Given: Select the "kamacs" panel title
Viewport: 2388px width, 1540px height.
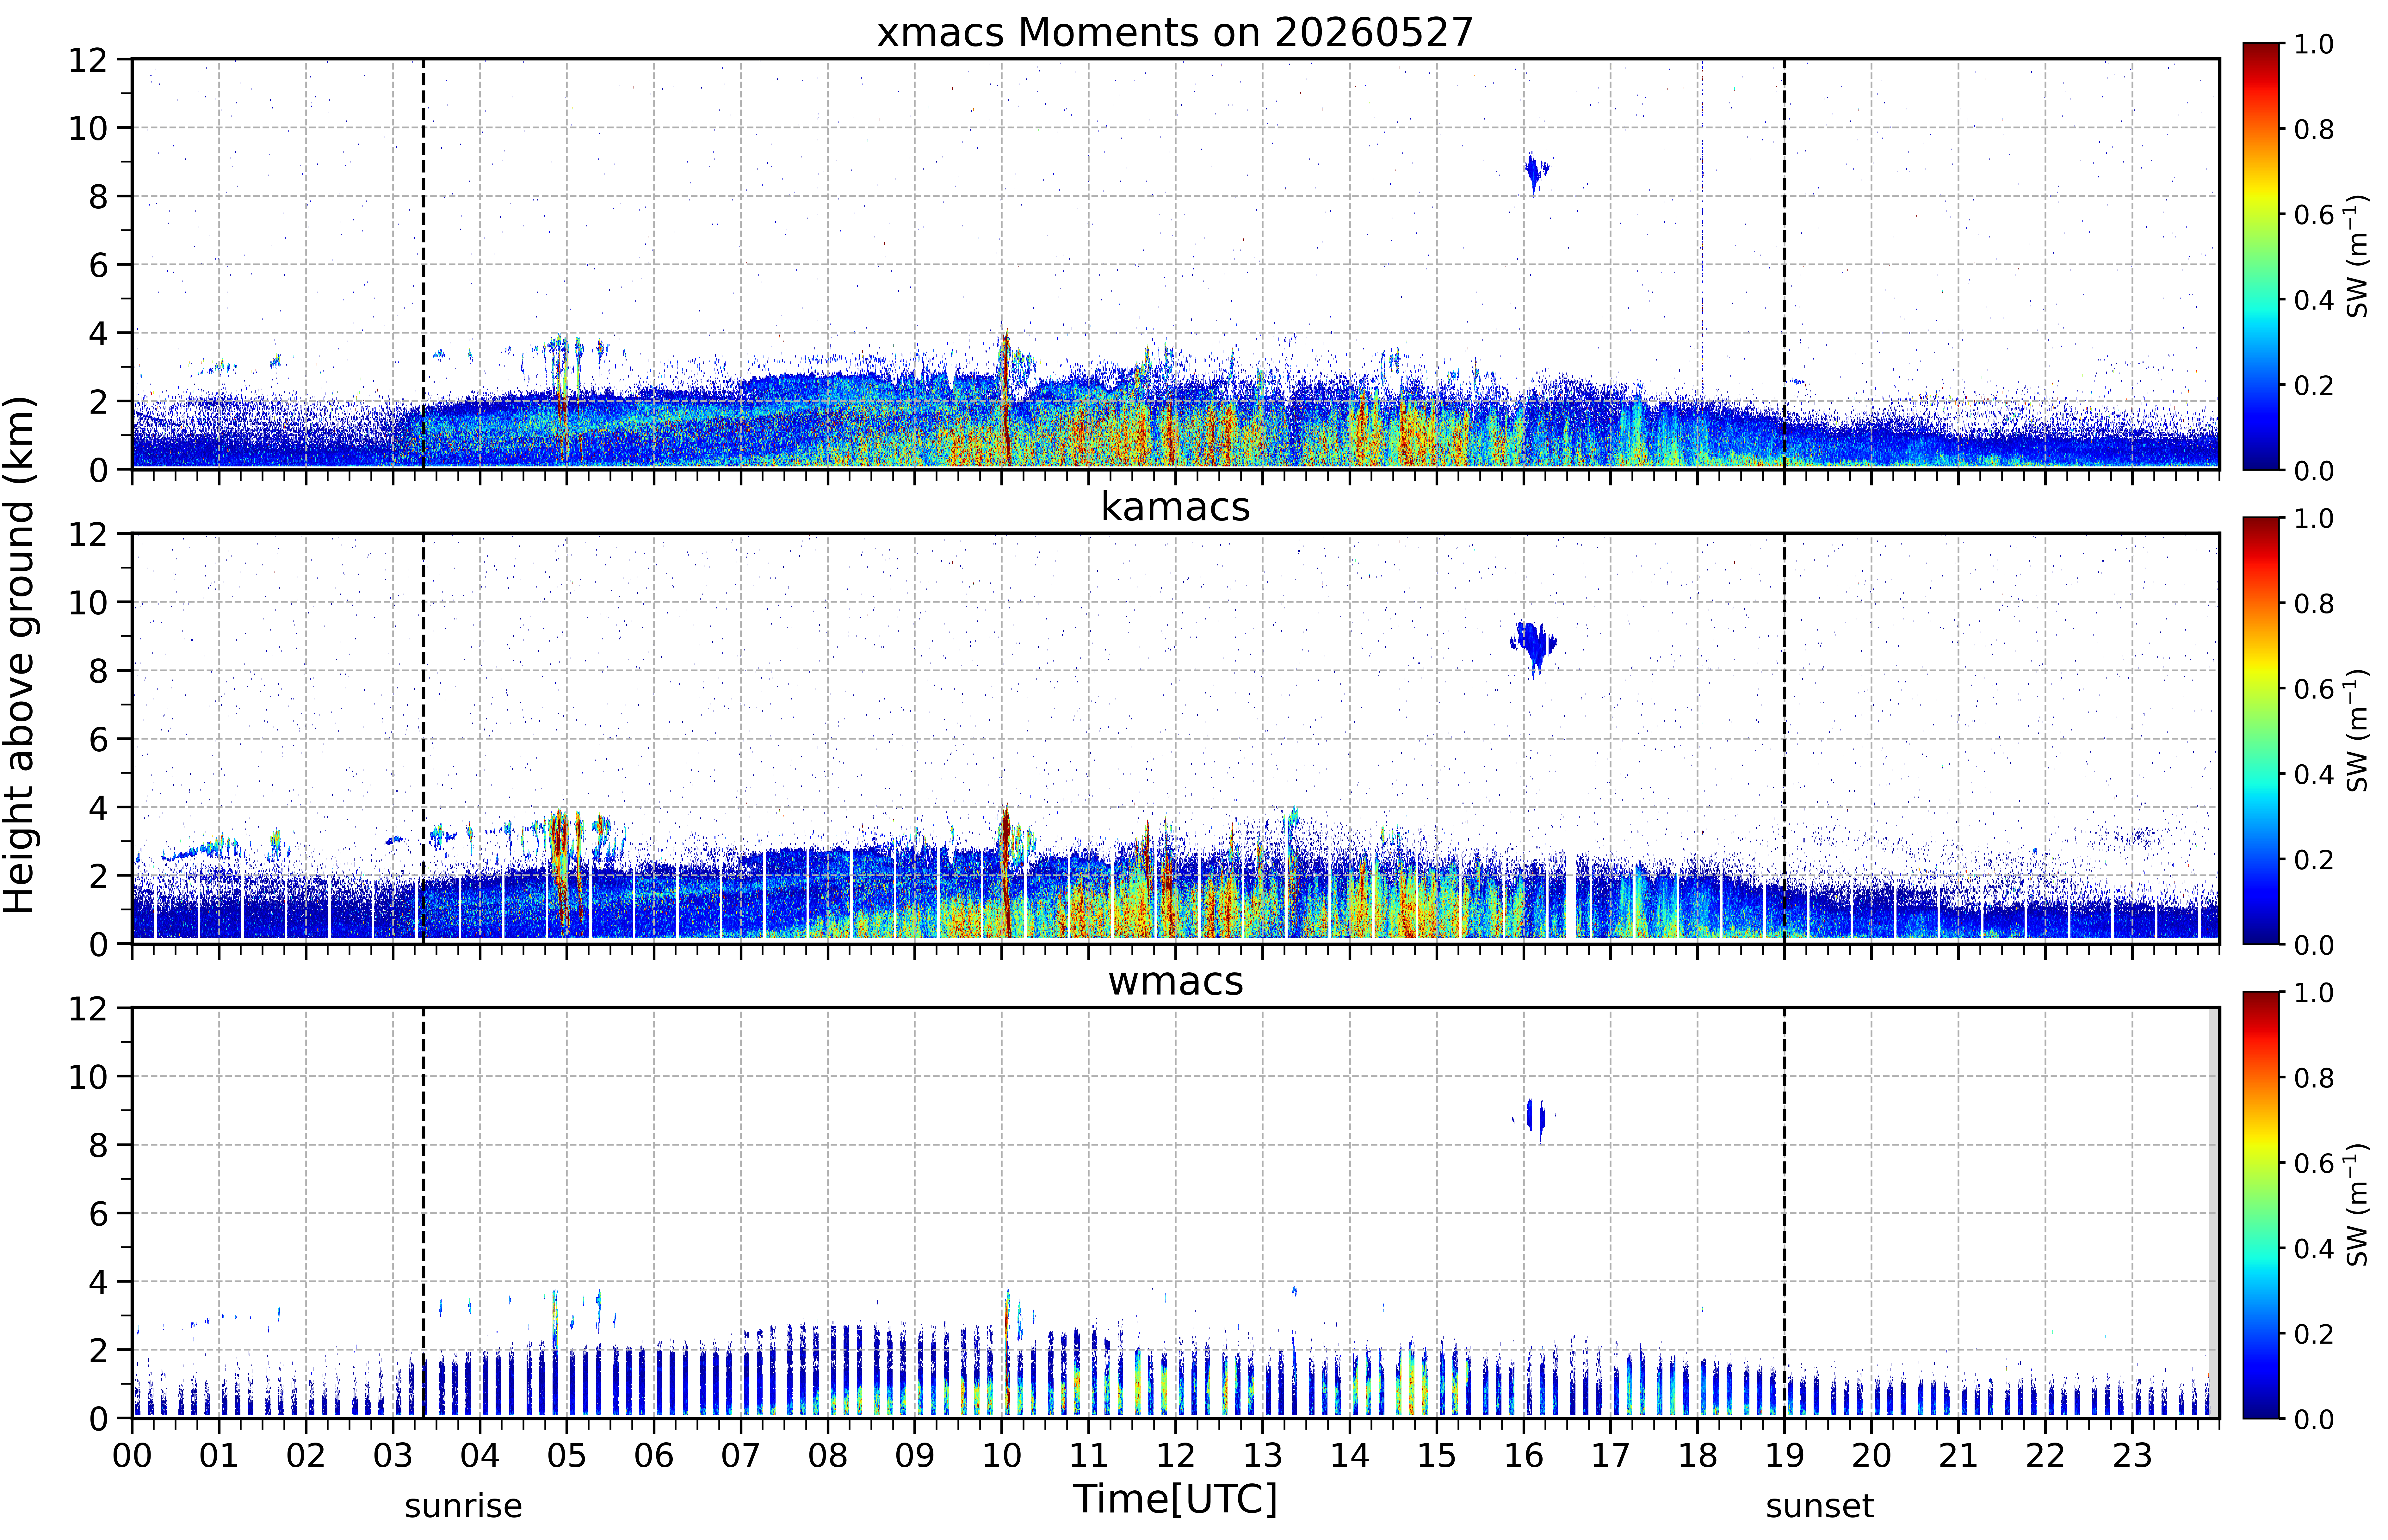Looking at the screenshot, I should pyautogui.click(x=1175, y=507).
